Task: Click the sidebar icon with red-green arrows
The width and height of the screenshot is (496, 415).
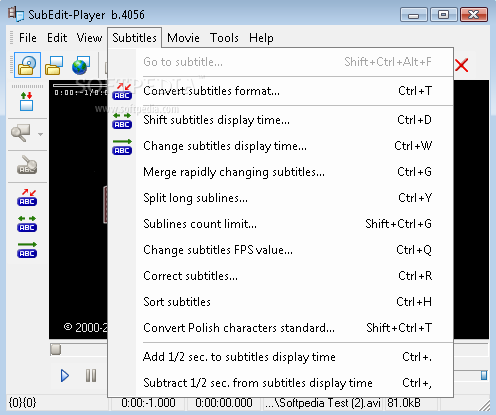Action: click(26, 101)
